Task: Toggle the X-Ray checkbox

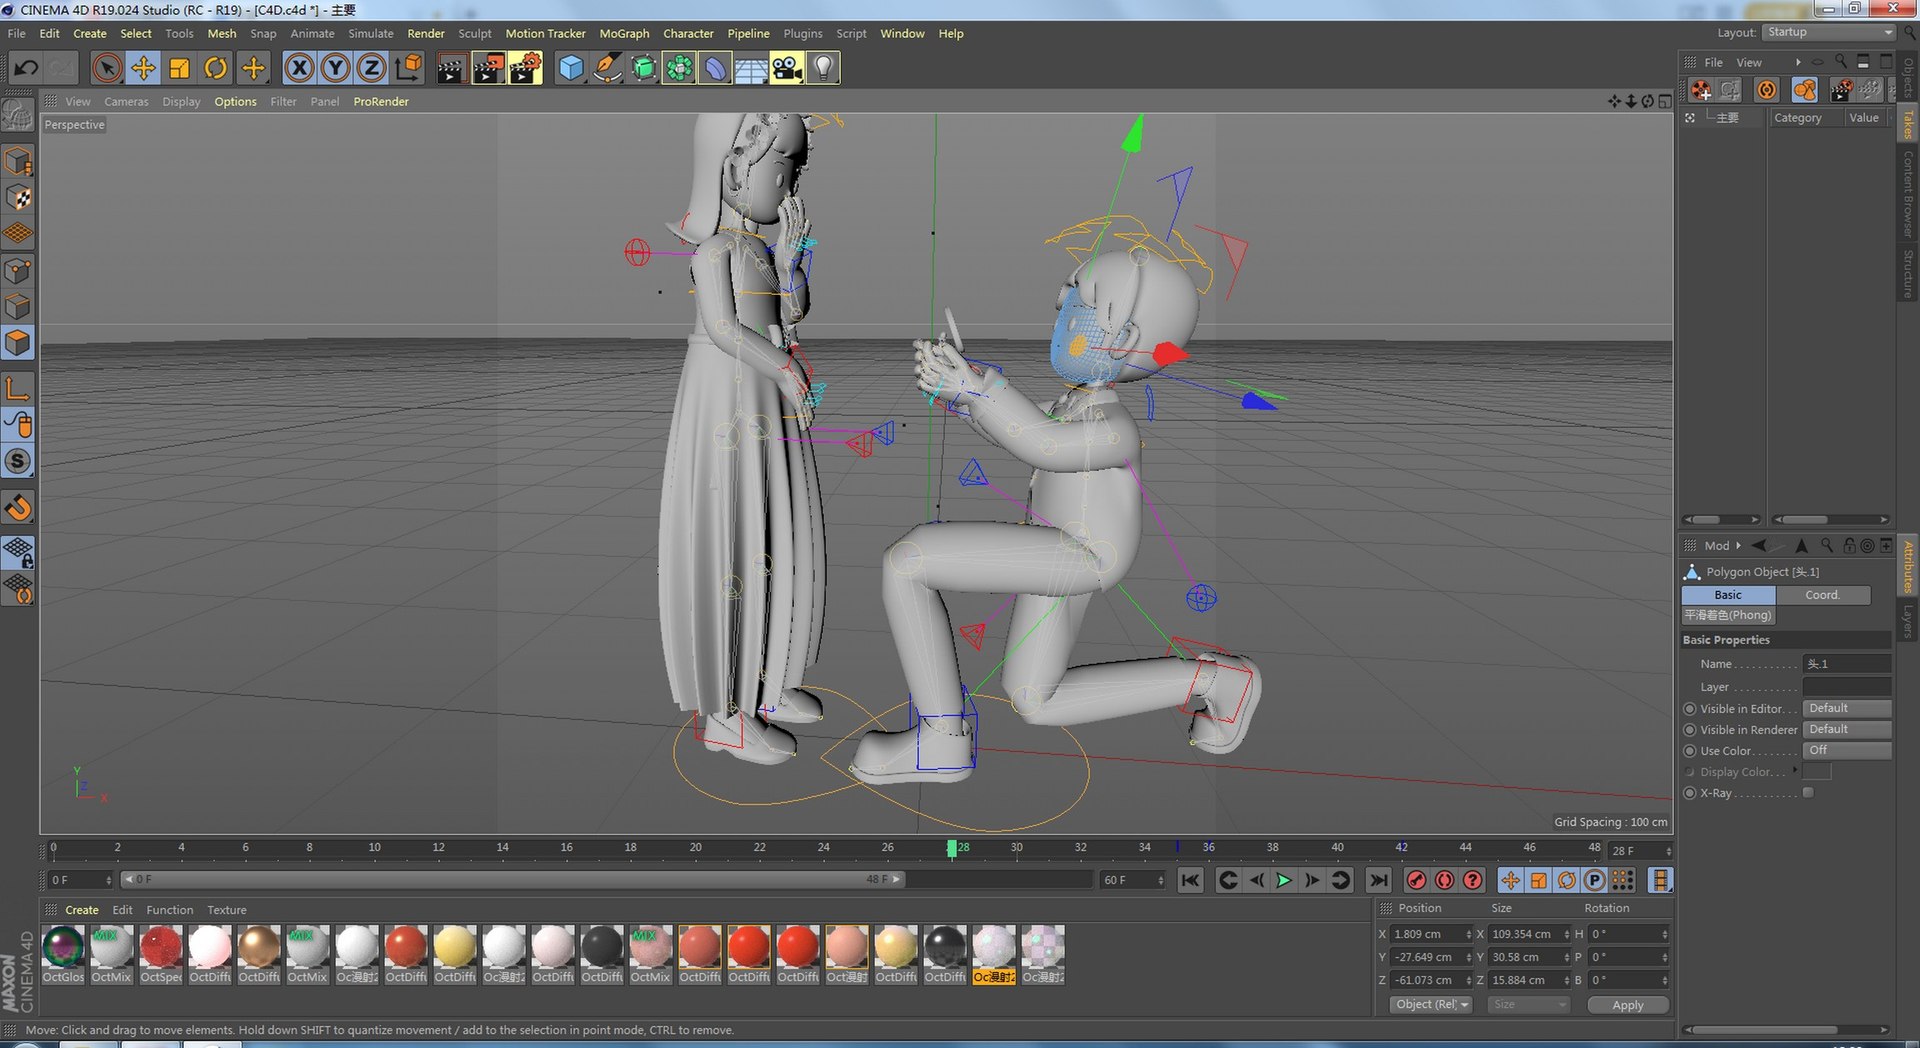Action: tap(1808, 792)
